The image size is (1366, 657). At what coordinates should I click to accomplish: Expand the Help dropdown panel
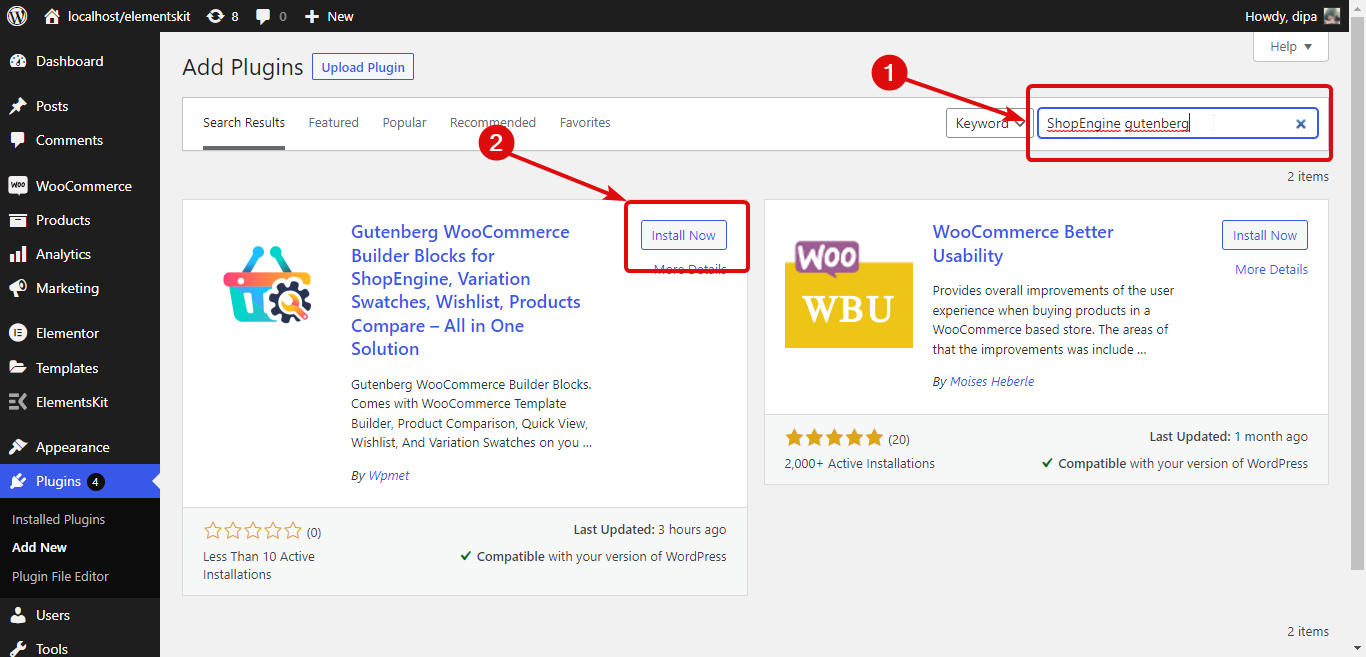[1290, 46]
